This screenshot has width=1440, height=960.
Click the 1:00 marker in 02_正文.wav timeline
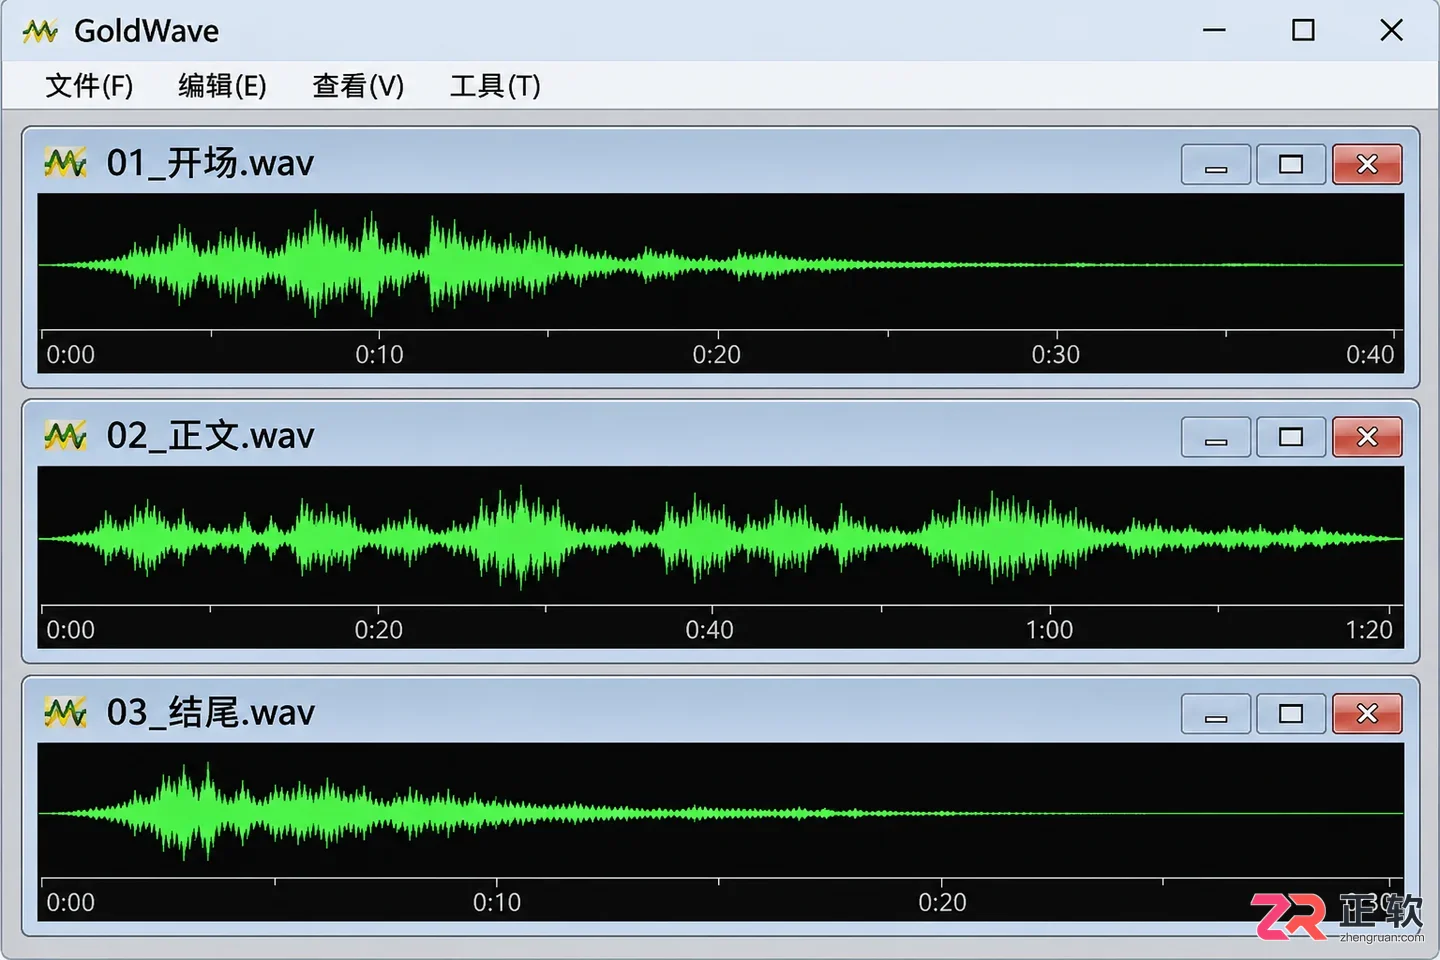coord(1049,630)
